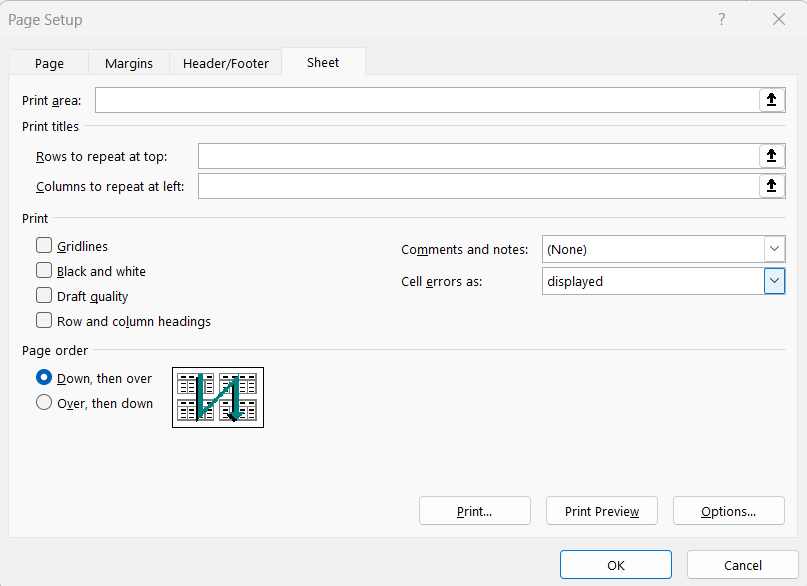Click the Columns to repeat range selector icon

(771, 186)
